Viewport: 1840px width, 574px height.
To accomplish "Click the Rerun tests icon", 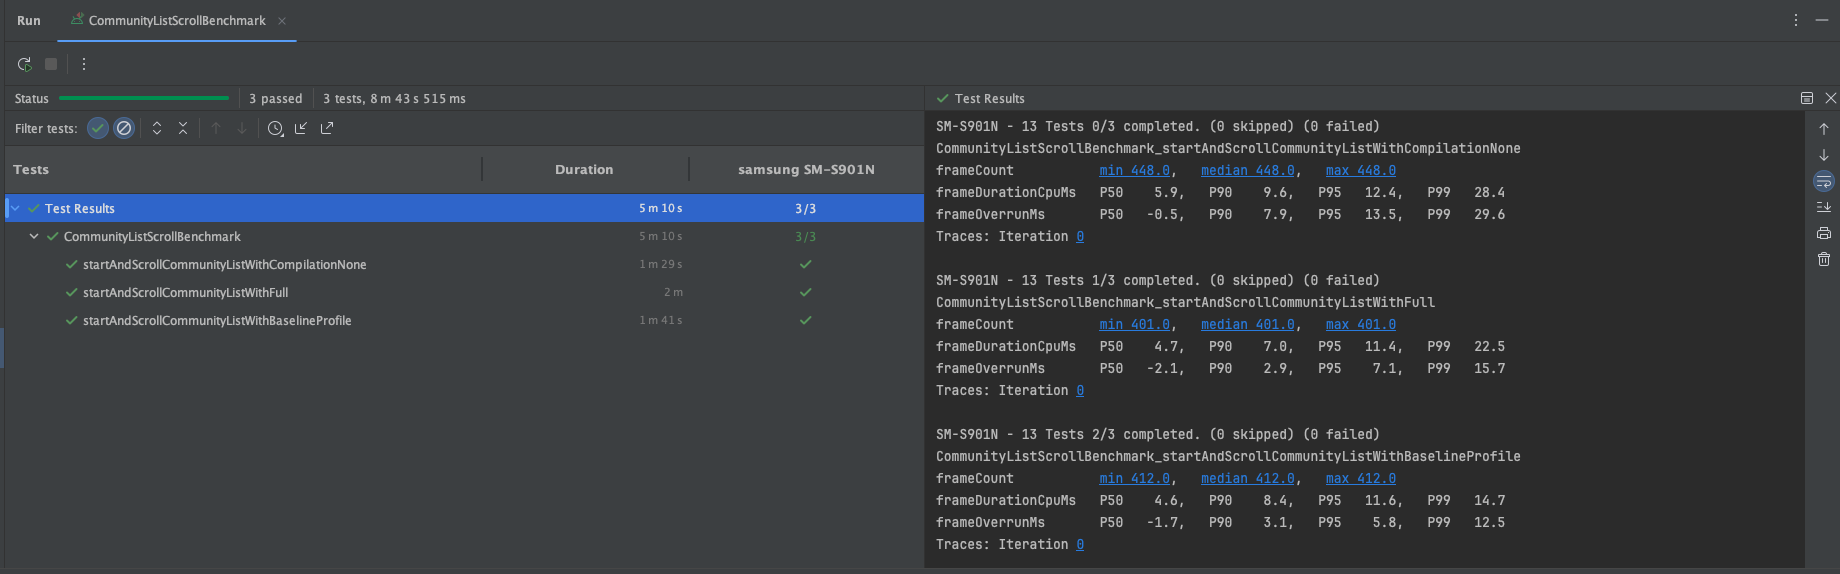I will 24,64.
